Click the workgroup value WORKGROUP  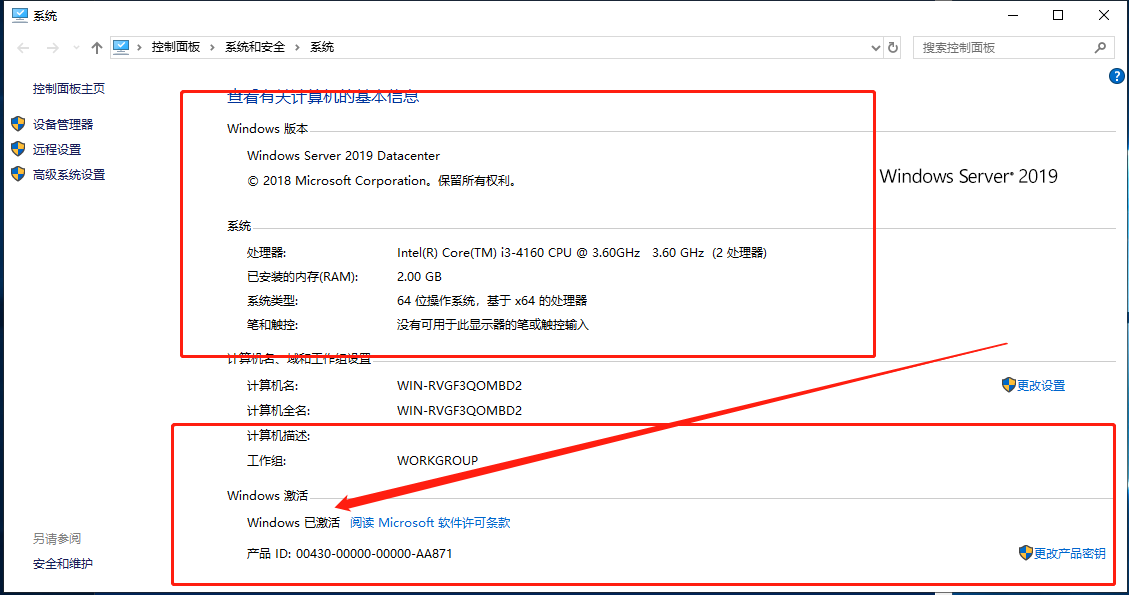click(x=437, y=461)
